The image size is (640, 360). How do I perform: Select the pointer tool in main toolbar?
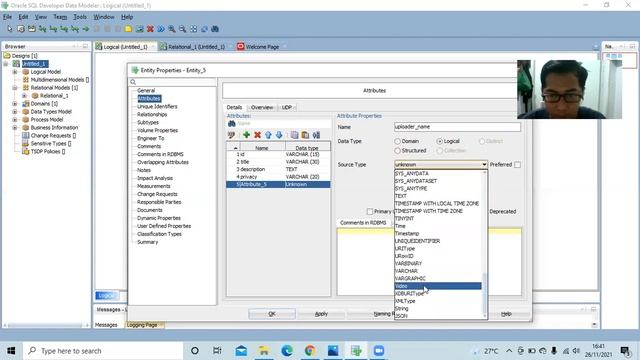click(10, 29)
